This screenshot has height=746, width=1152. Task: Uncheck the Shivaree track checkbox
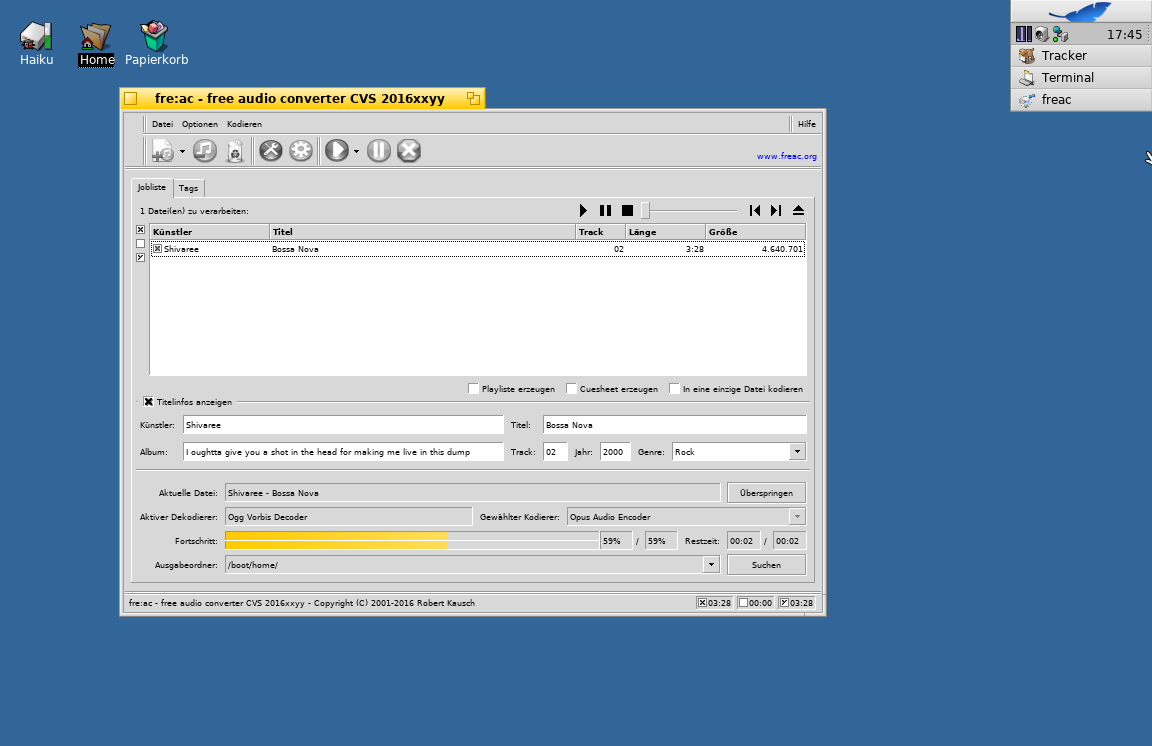click(x=157, y=249)
